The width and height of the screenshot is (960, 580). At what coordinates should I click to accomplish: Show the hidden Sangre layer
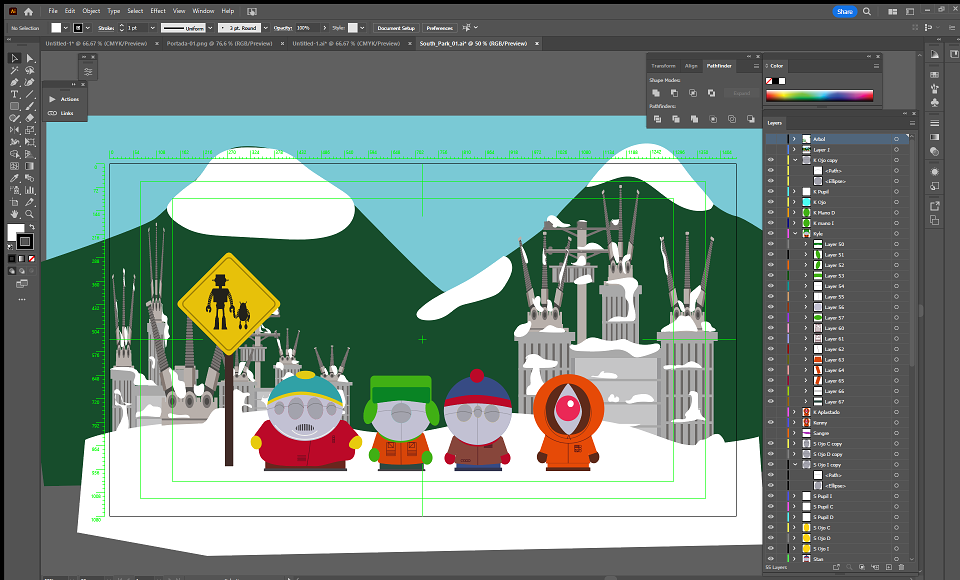[771, 433]
